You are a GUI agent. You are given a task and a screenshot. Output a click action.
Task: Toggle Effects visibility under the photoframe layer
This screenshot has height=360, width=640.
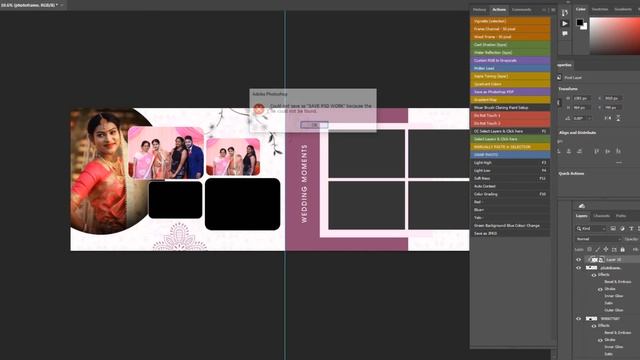[594, 275]
